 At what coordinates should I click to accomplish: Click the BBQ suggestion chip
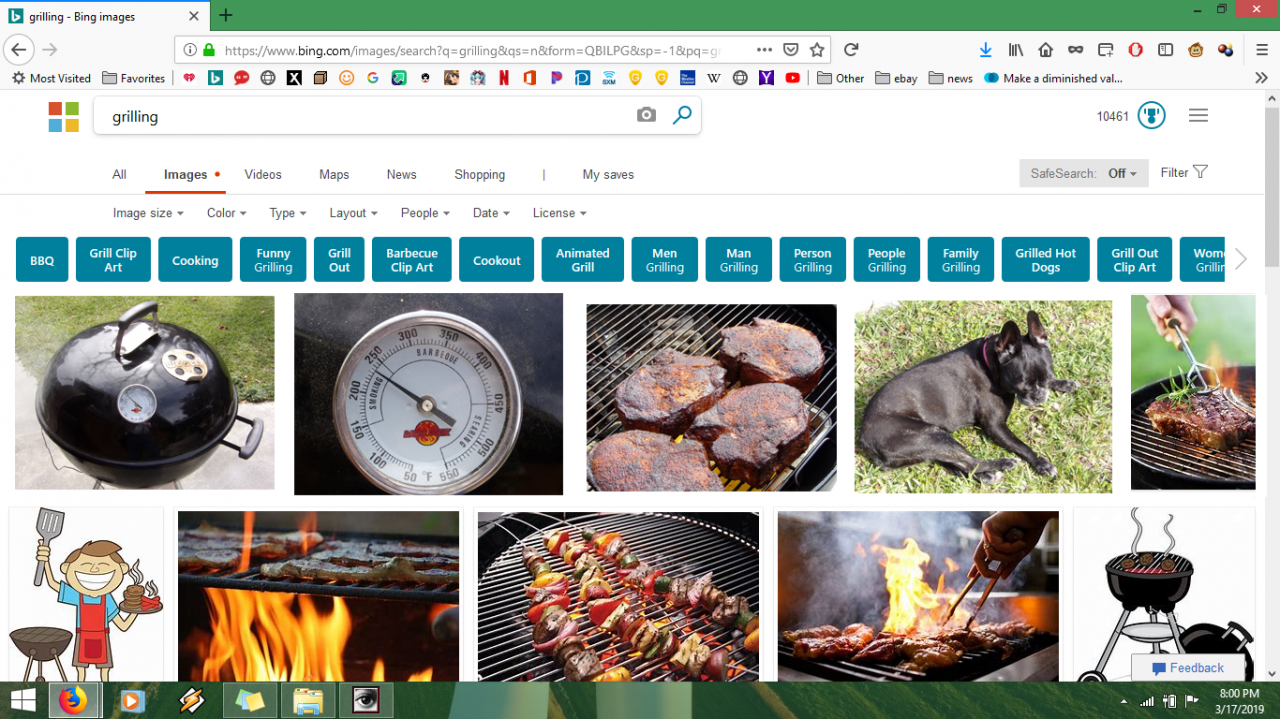(42, 260)
